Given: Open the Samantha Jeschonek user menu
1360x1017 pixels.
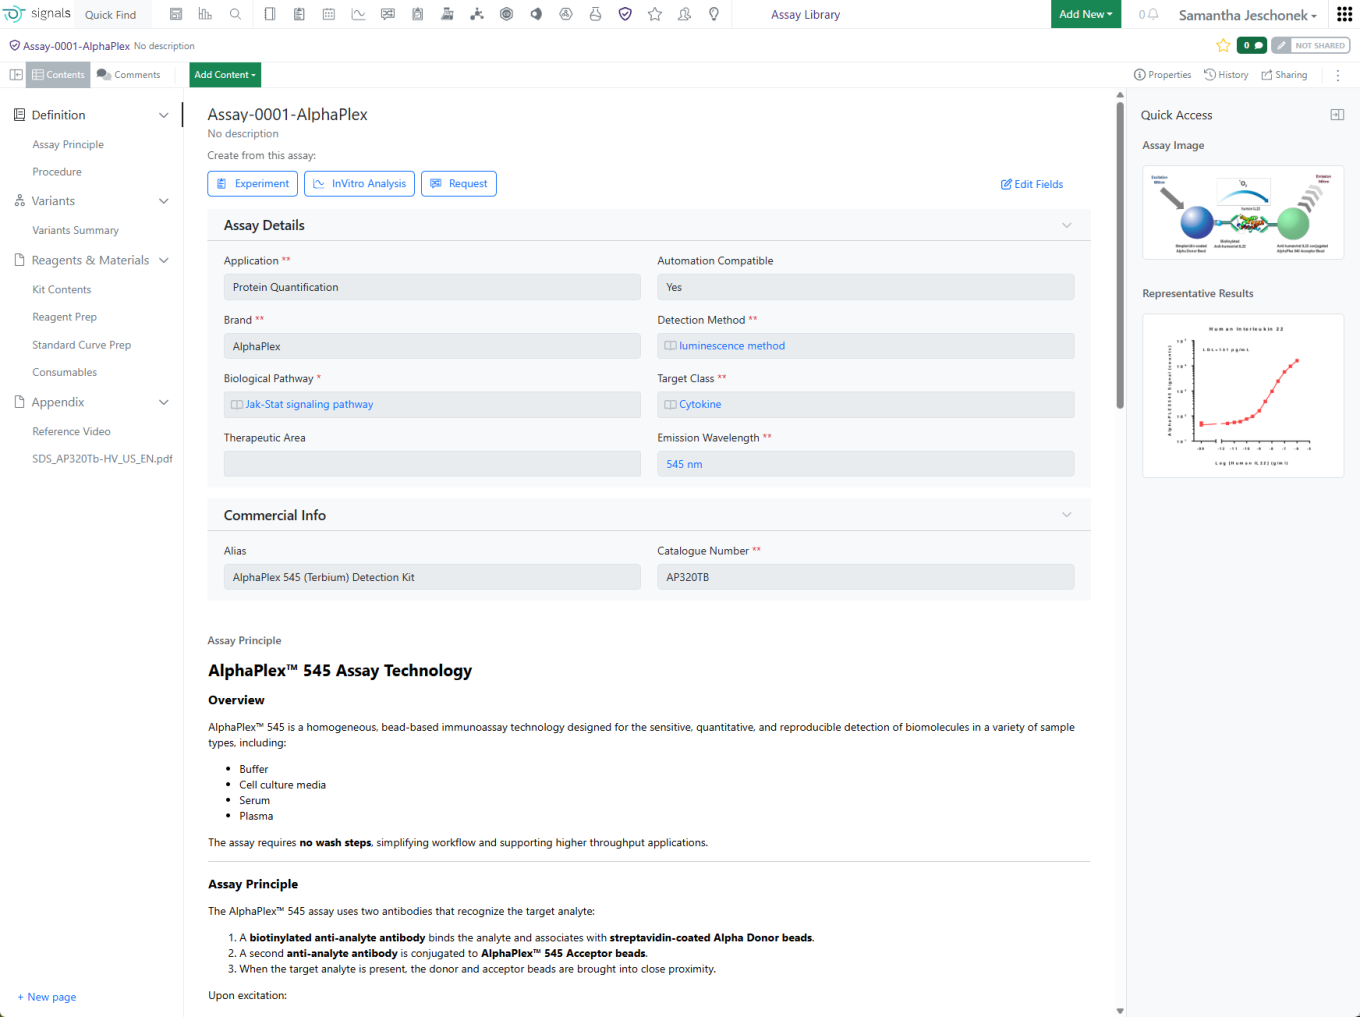Looking at the screenshot, I should tap(1248, 15).
